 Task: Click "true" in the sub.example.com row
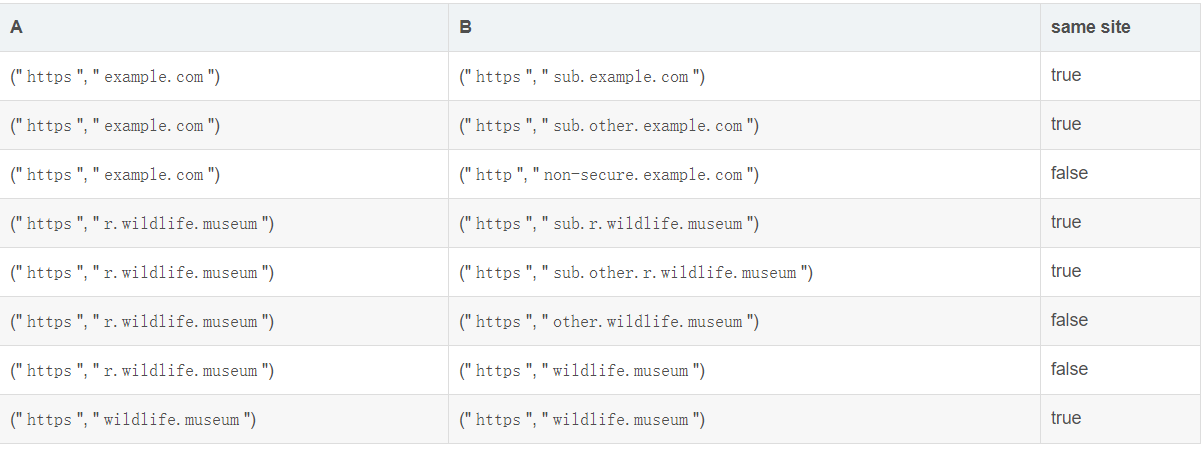coord(1066,75)
